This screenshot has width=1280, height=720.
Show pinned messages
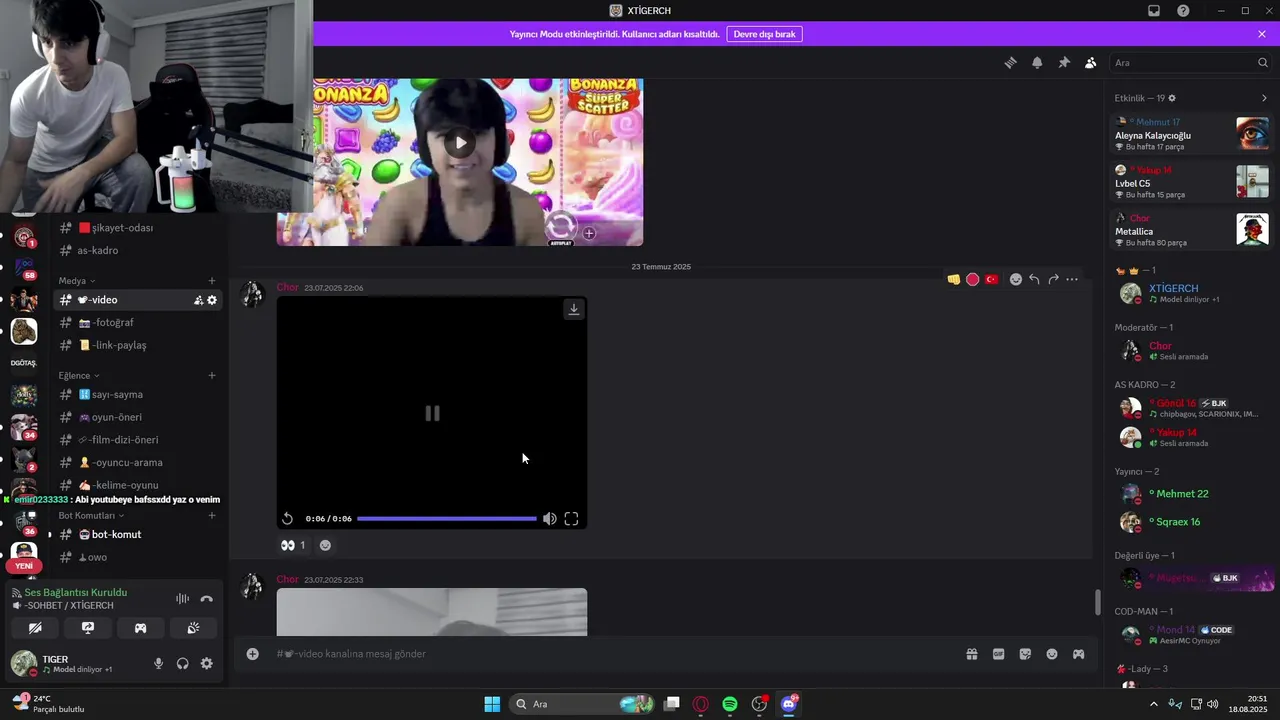click(1064, 62)
